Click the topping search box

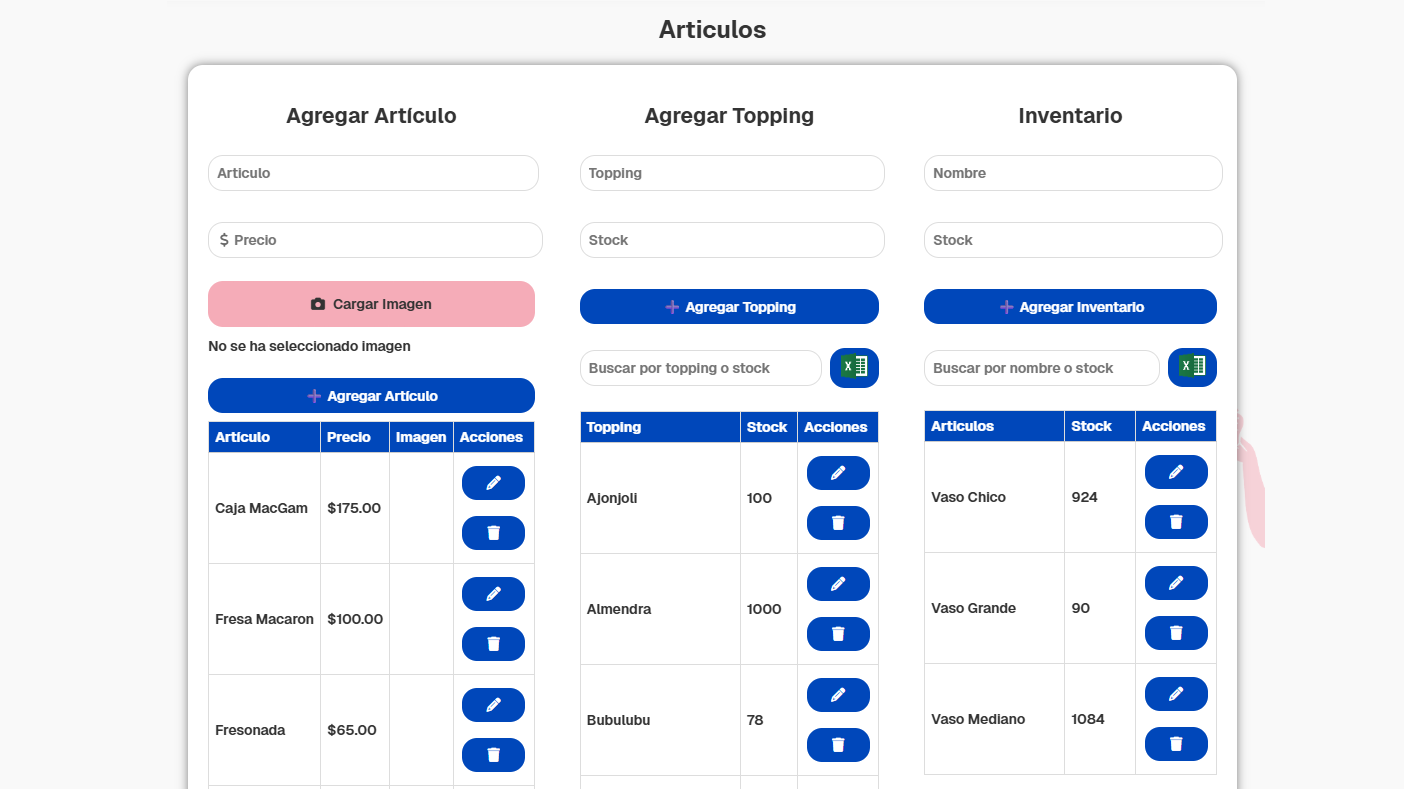pyautogui.click(x=700, y=367)
